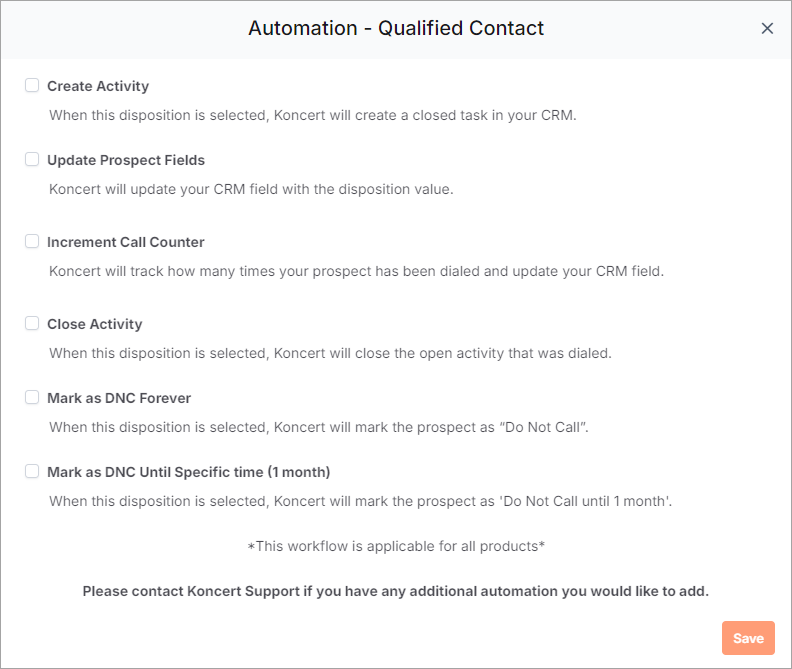792x669 pixels.
Task: Enable the Create Activity checkbox
Action: pos(32,85)
